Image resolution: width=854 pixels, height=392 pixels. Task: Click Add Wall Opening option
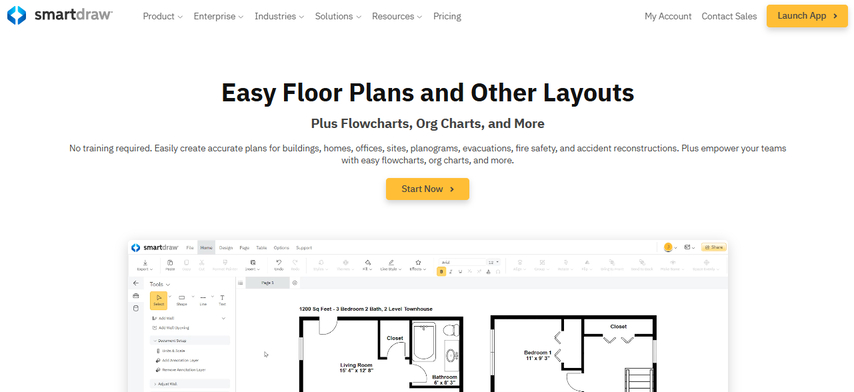click(x=171, y=328)
